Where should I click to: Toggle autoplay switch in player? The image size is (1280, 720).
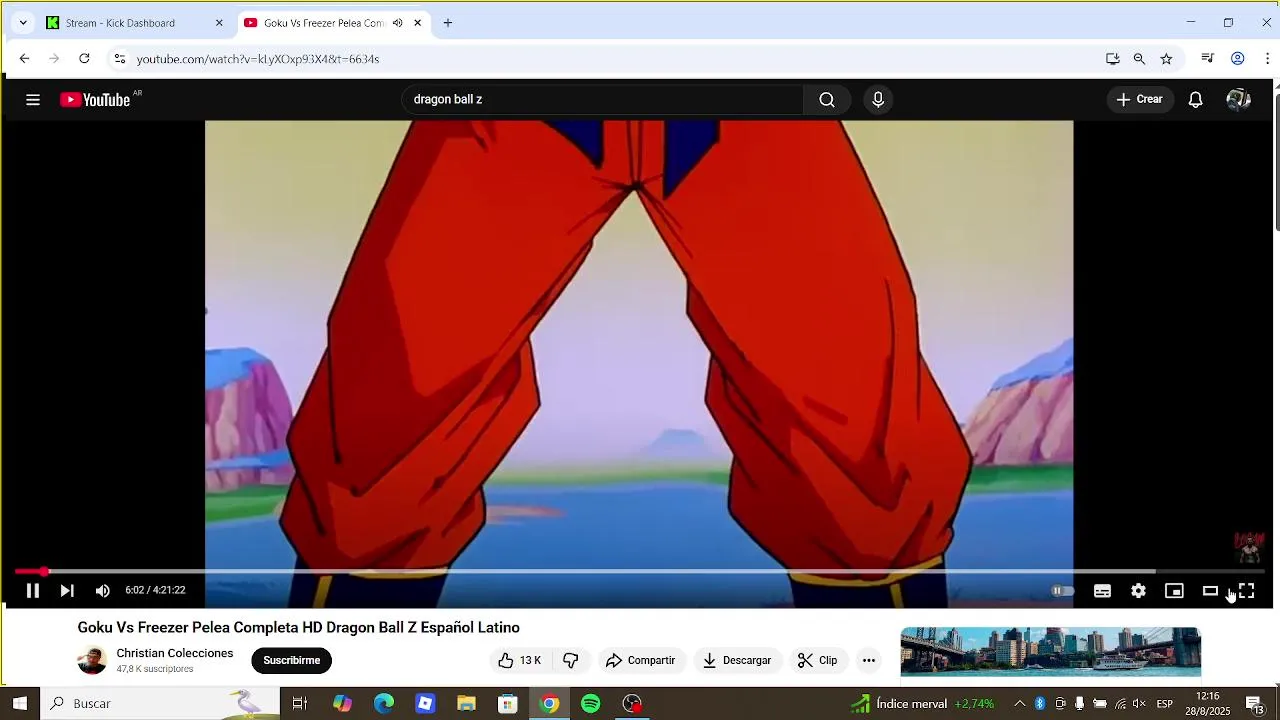(x=1062, y=591)
